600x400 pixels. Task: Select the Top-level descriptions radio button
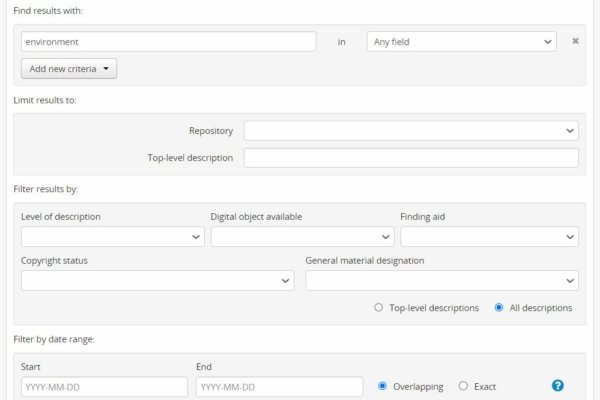379,308
